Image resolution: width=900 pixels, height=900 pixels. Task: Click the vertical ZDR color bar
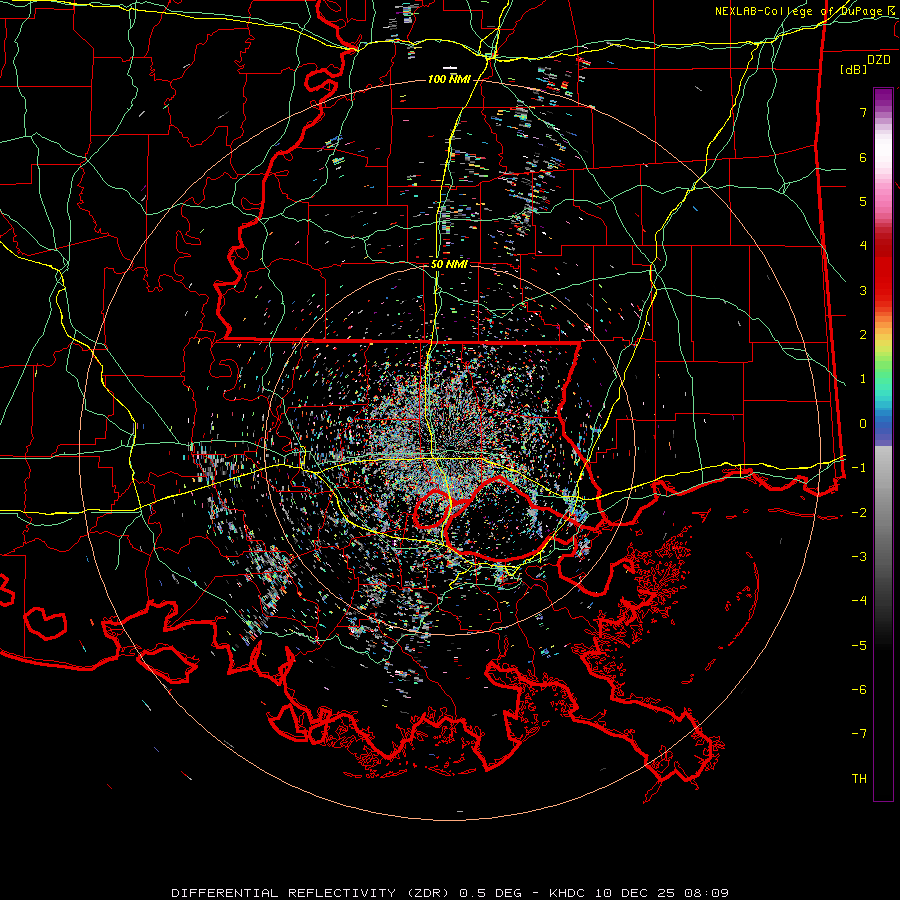pyautogui.click(x=883, y=444)
